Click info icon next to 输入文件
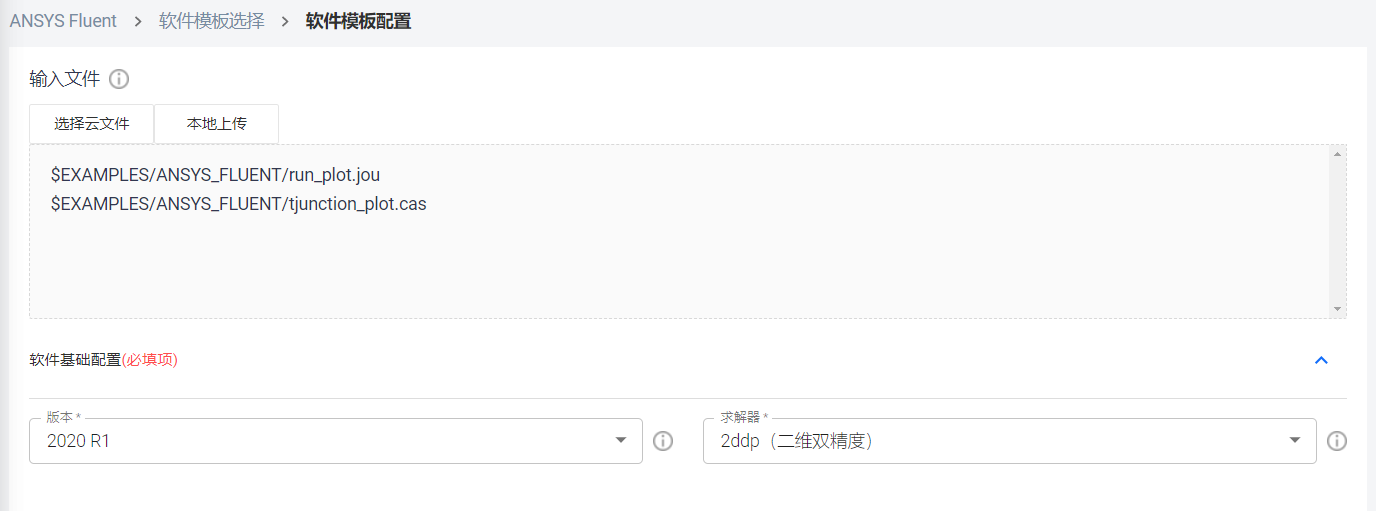 coord(119,79)
